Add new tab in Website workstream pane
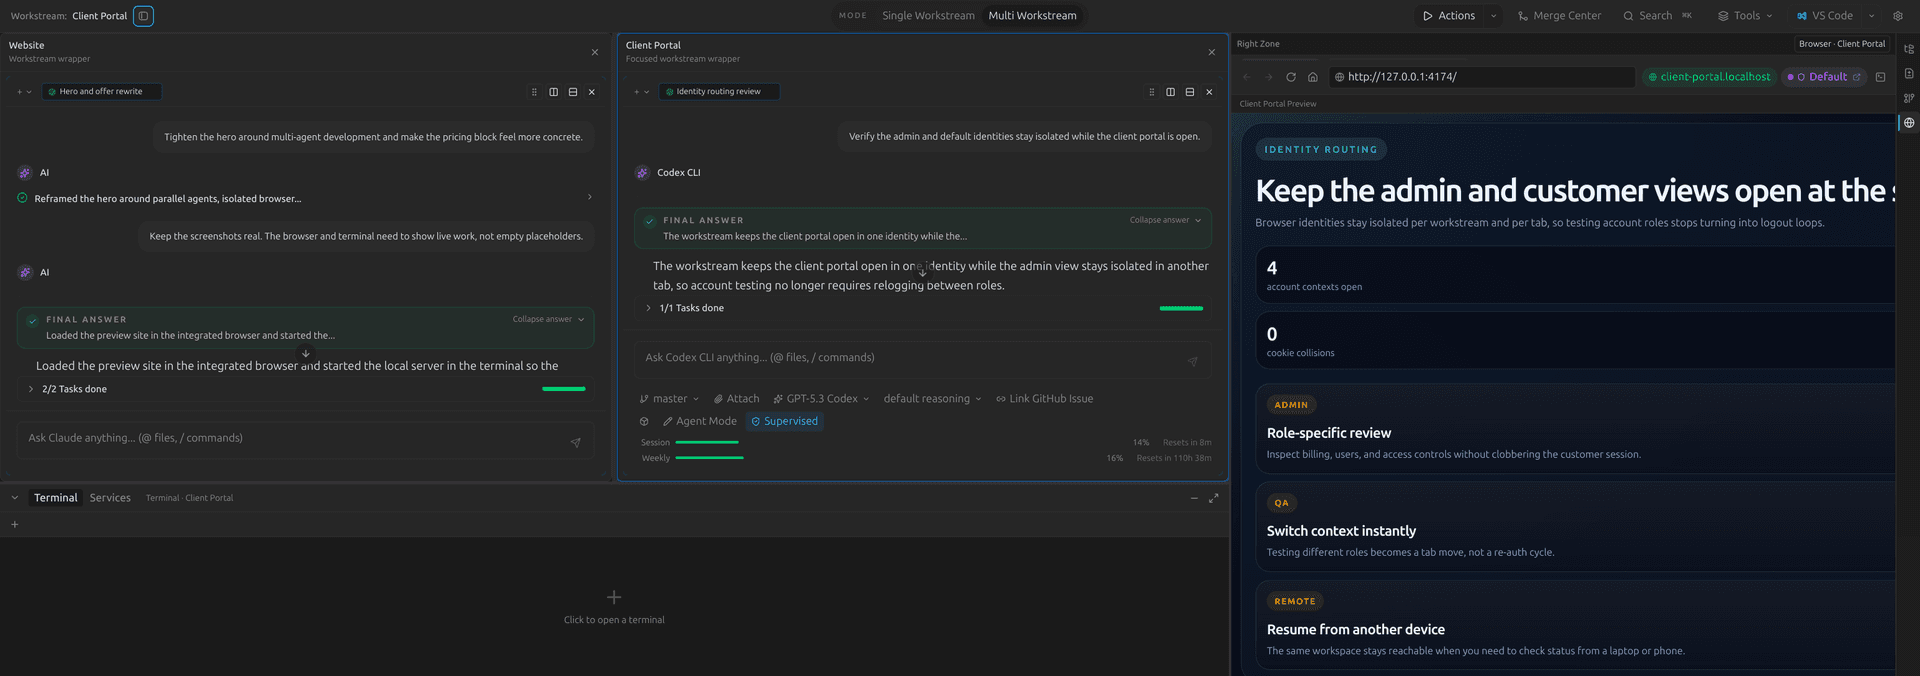The image size is (1920, 676). pos(19,92)
